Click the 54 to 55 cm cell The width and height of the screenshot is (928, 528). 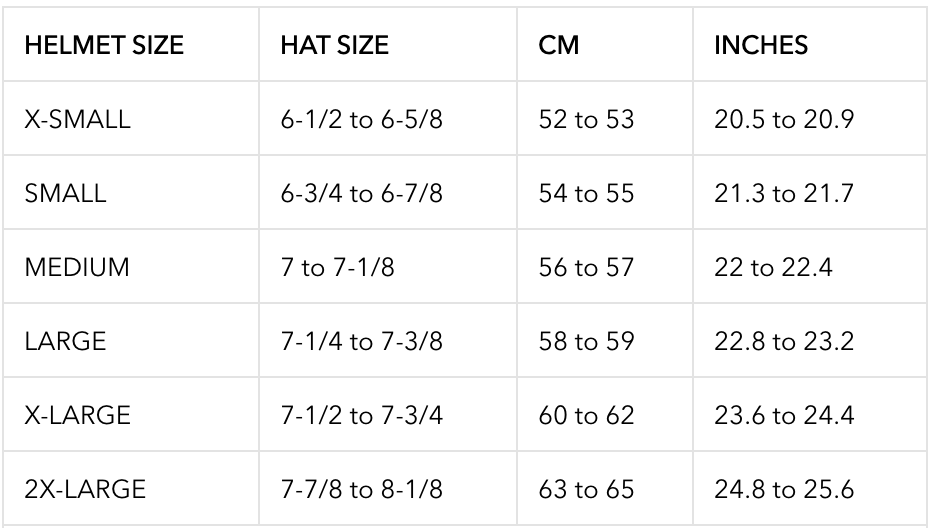tap(605, 192)
